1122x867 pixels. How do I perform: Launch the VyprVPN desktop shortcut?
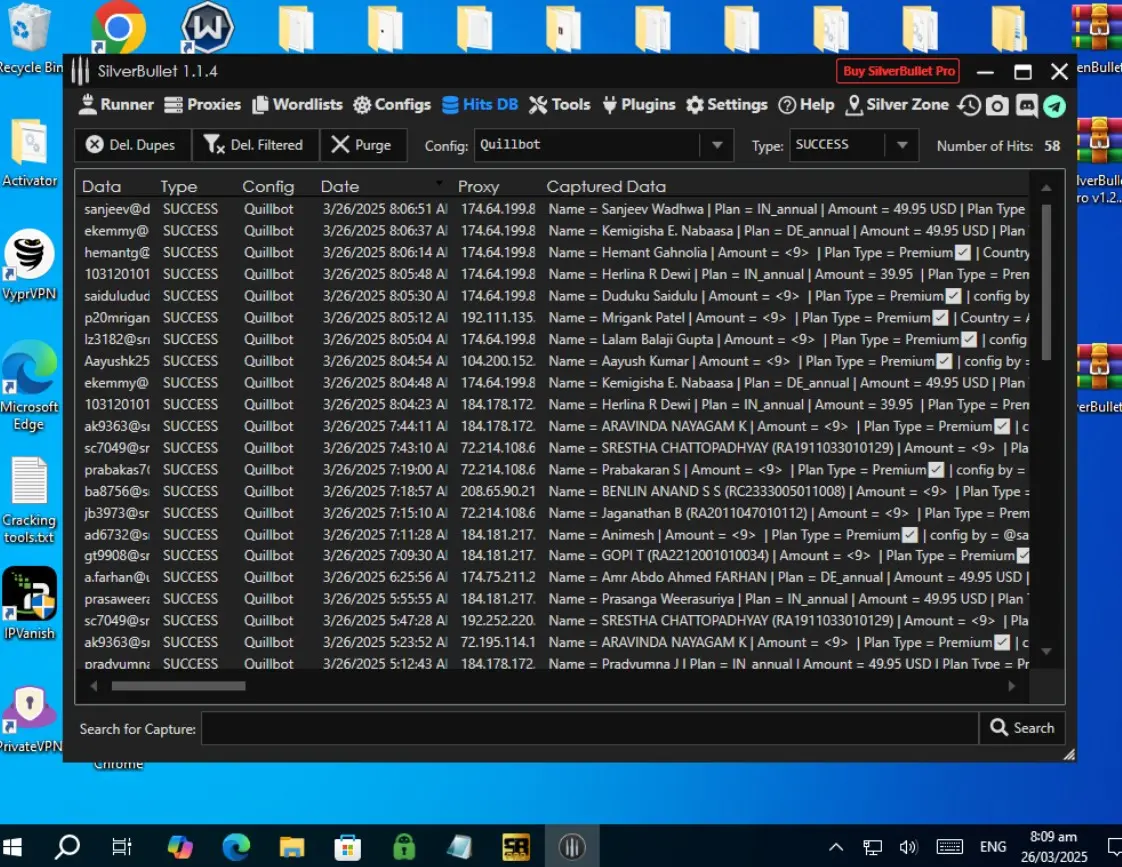(29, 265)
